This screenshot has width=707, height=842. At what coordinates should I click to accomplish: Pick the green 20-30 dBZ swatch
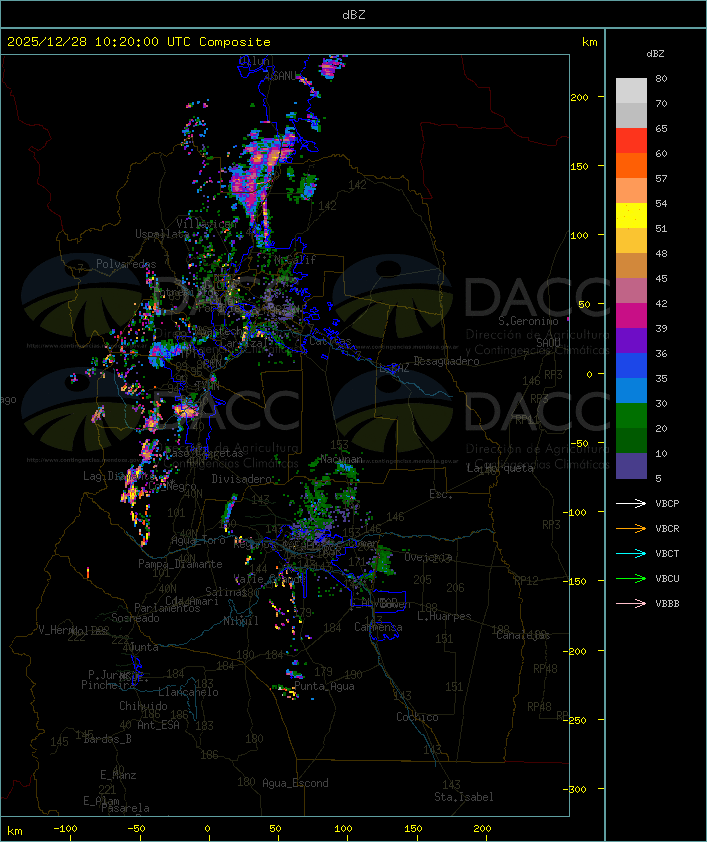631,415
